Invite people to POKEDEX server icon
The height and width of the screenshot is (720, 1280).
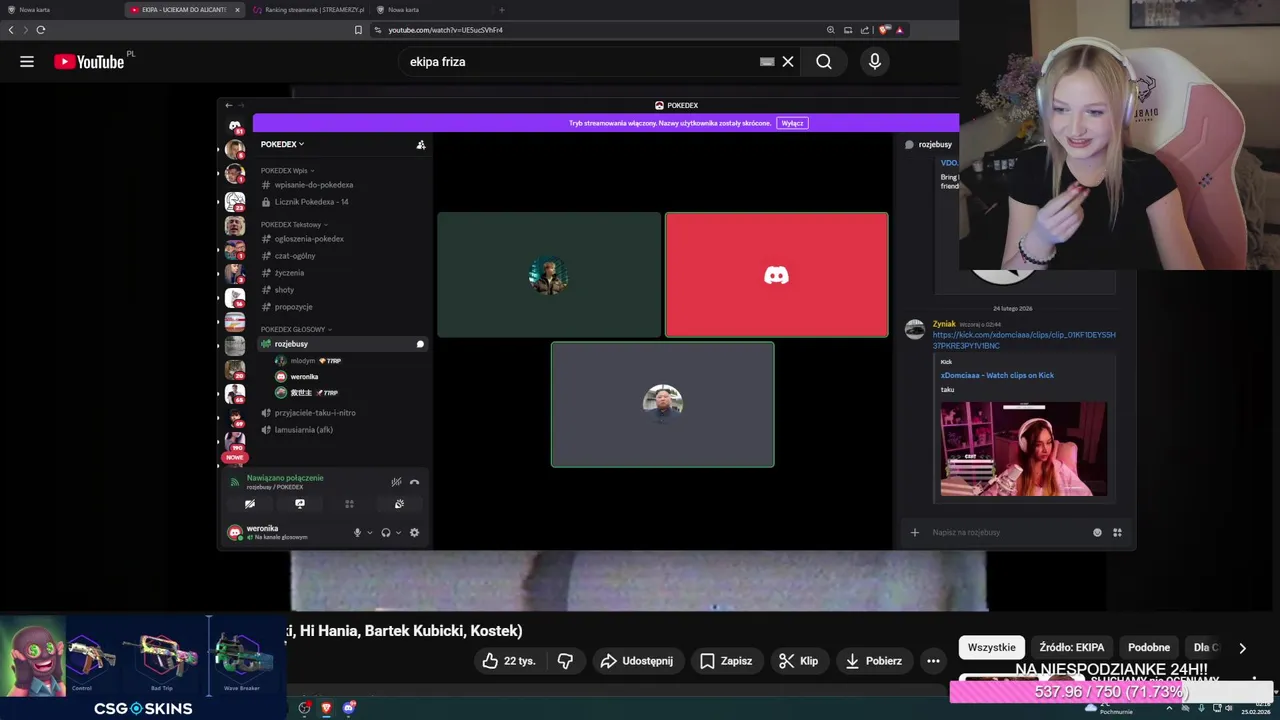pyautogui.click(x=421, y=145)
